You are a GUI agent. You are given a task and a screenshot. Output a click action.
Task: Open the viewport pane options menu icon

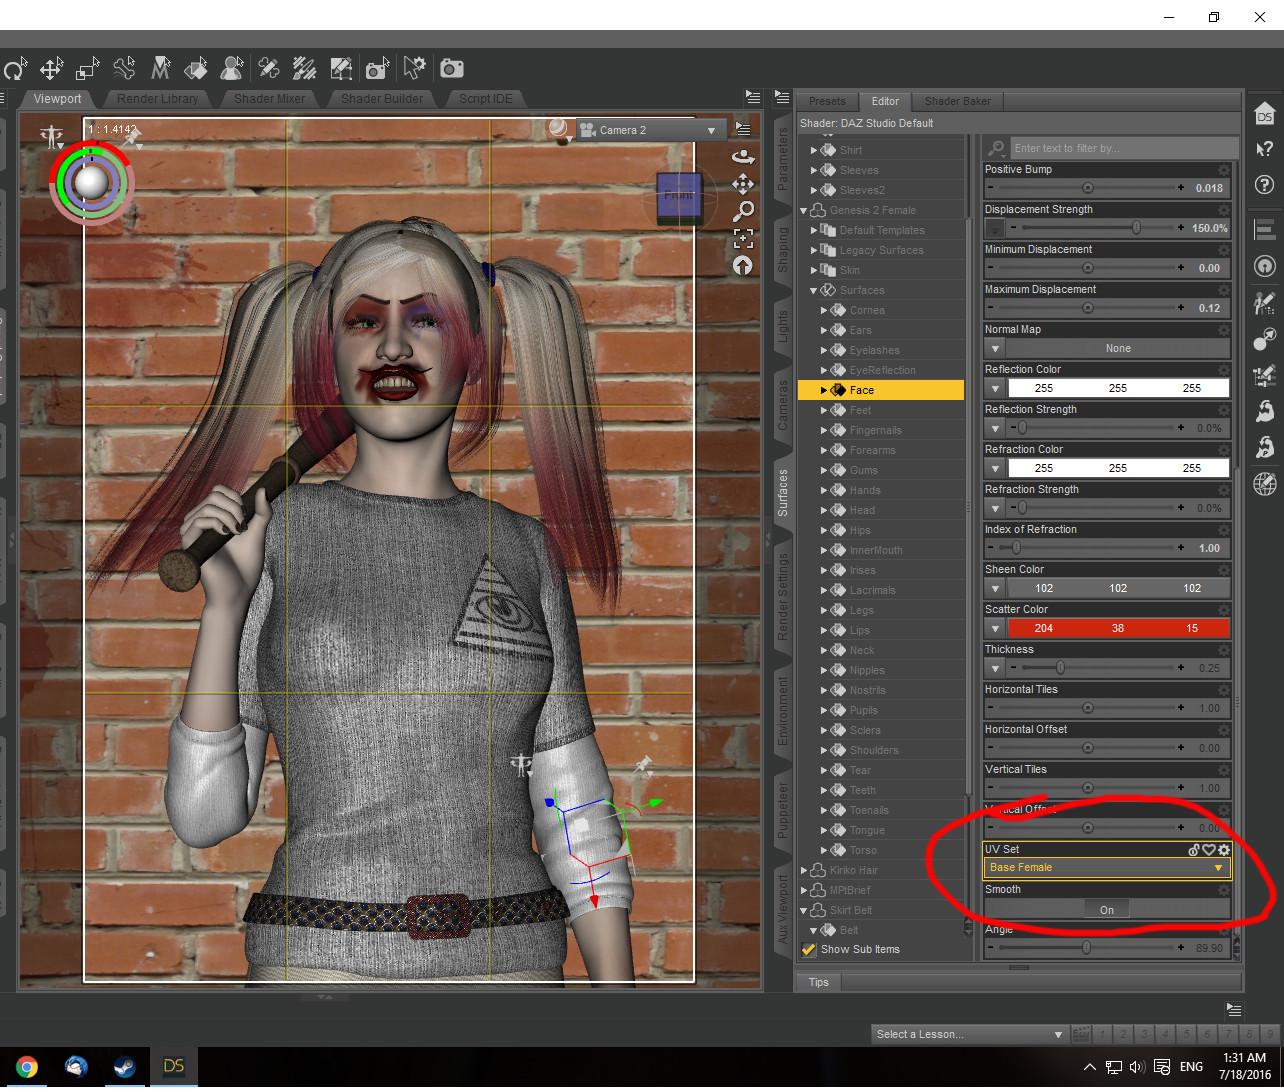point(753,97)
